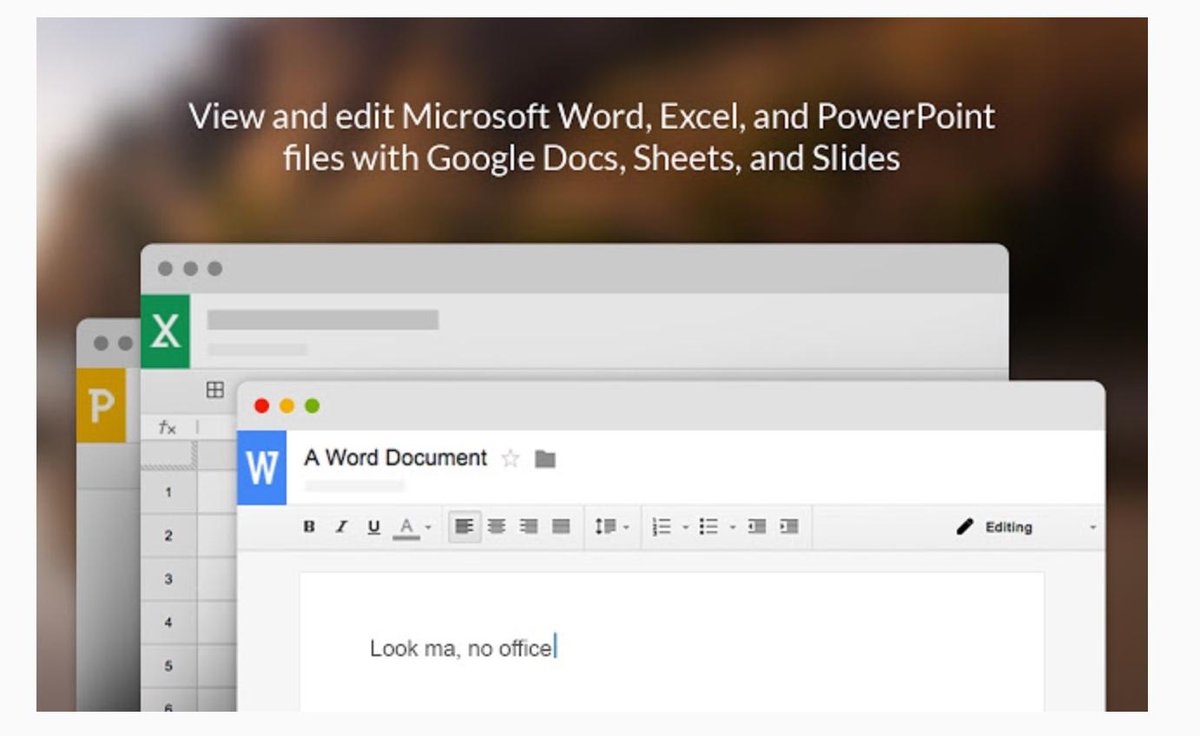
Task: Align text right
Action: click(x=529, y=527)
